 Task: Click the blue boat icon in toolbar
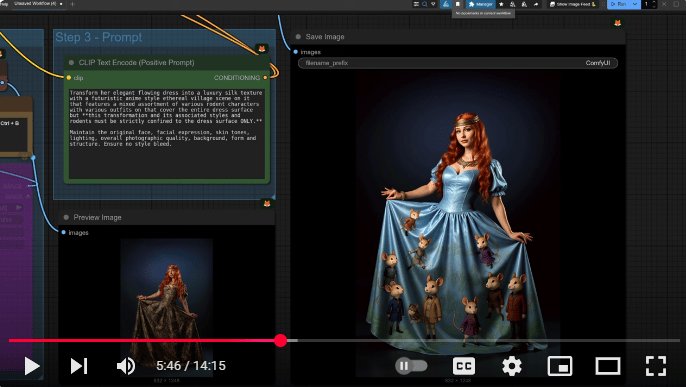click(446, 4)
